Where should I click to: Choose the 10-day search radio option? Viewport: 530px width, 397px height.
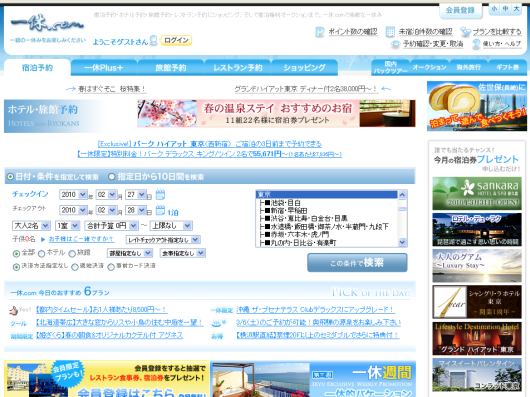(112, 177)
